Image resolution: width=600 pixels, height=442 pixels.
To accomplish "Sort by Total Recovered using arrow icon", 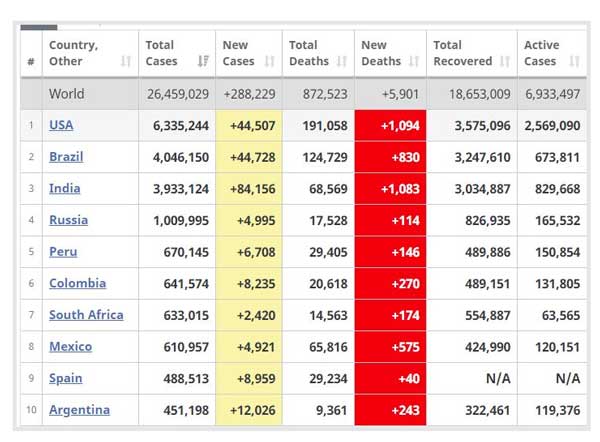I will pyautogui.click(x=505, y=62).
